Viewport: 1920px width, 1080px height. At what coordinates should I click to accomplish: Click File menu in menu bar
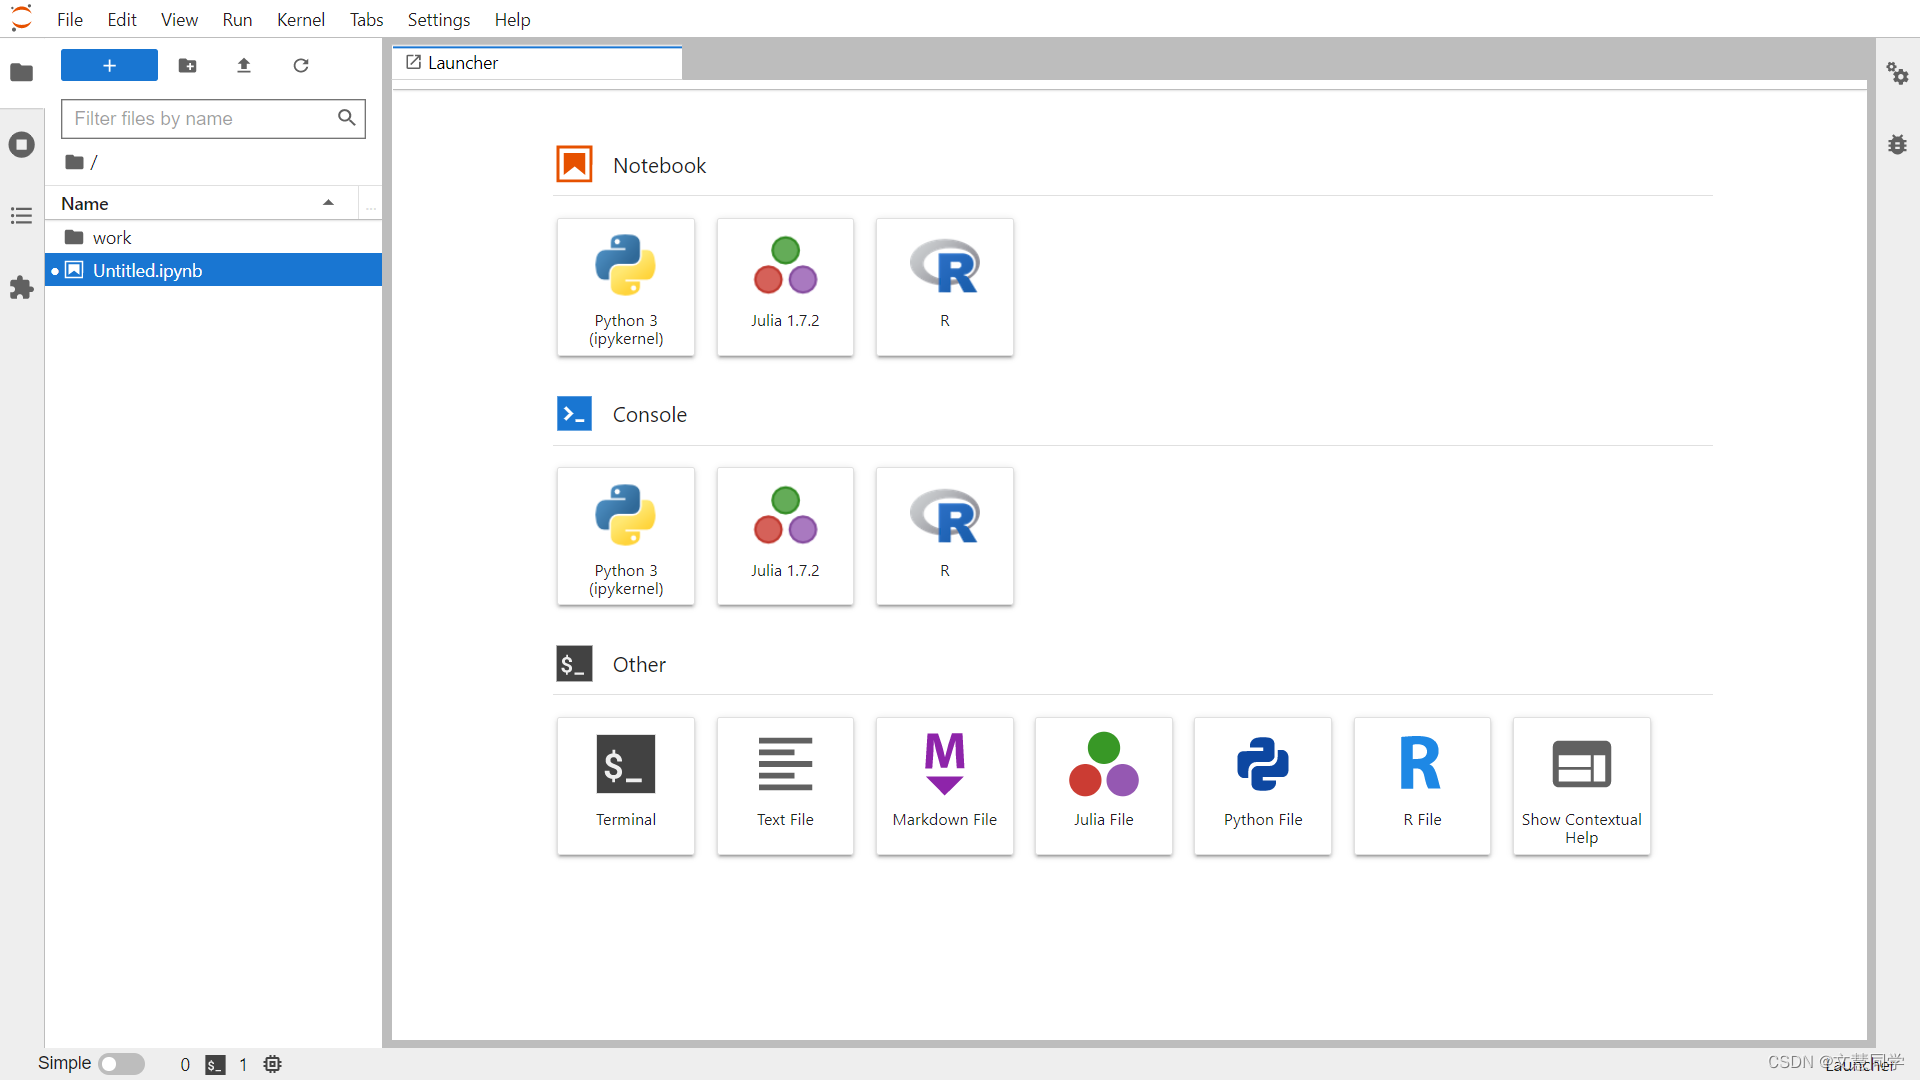point(71,18)
